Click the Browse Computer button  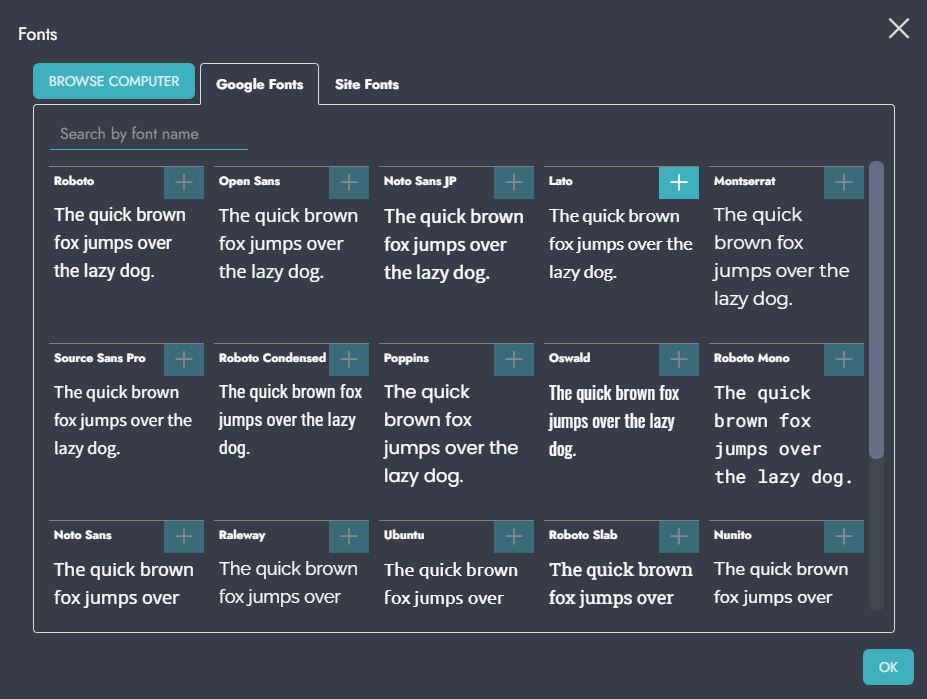point(114,82)
